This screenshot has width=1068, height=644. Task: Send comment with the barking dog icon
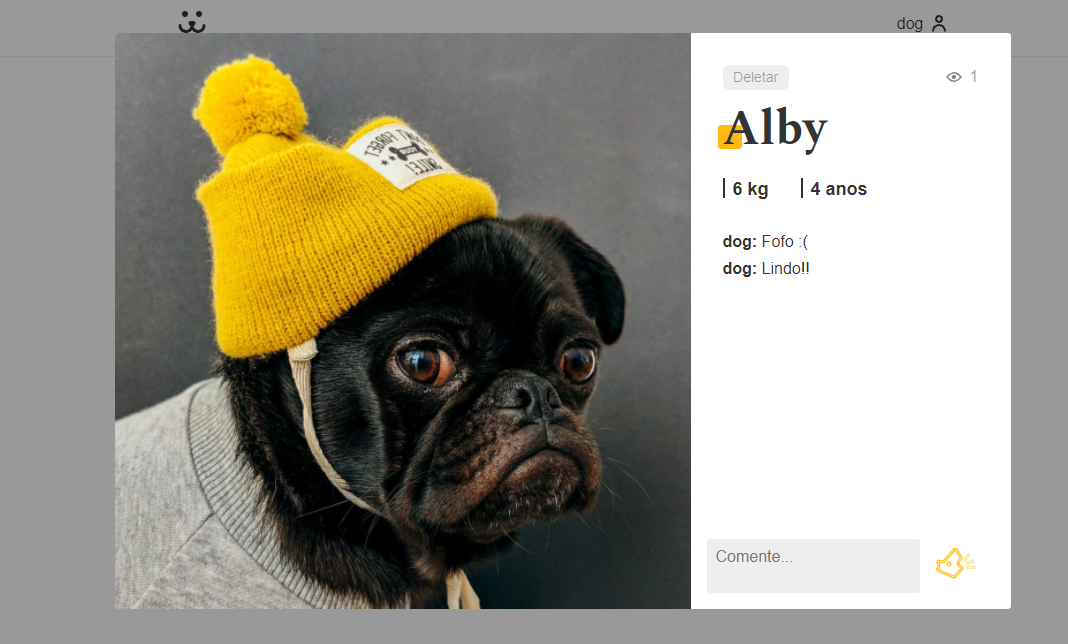(955, 564)
